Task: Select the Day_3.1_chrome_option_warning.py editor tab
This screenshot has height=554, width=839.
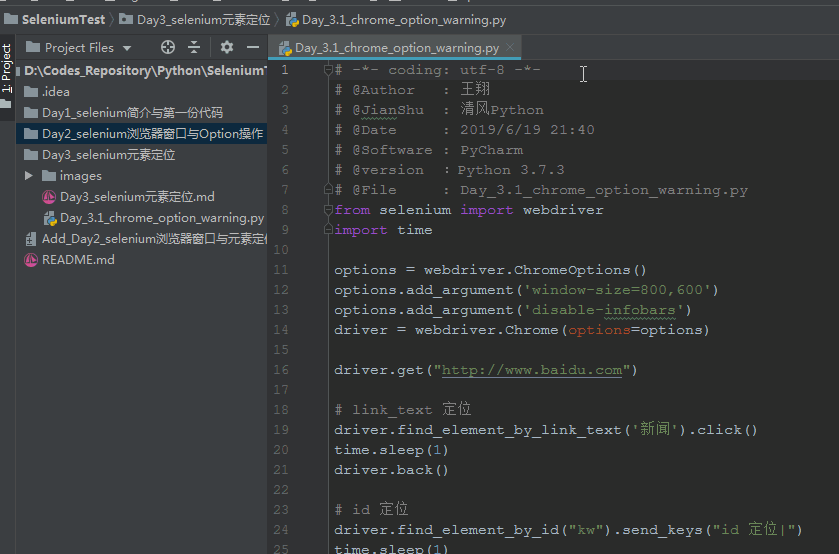Action: point(395,48)
